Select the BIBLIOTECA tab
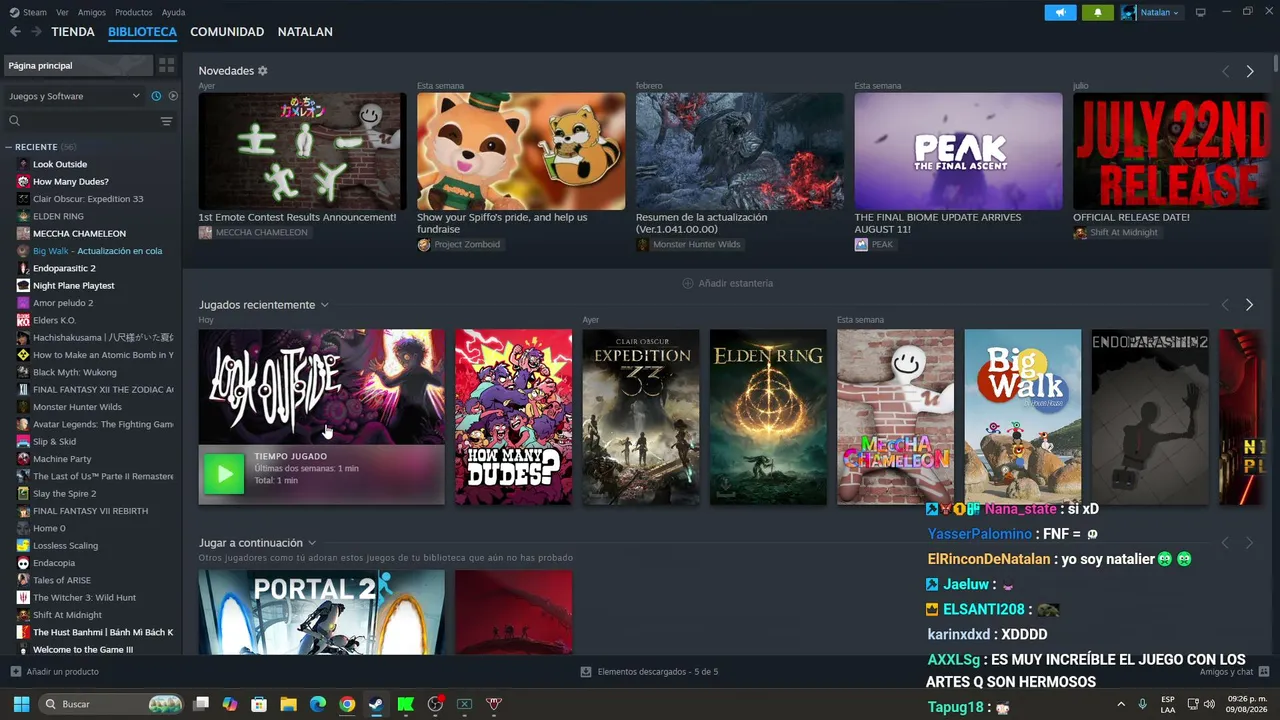 click(x=142, y=32)
